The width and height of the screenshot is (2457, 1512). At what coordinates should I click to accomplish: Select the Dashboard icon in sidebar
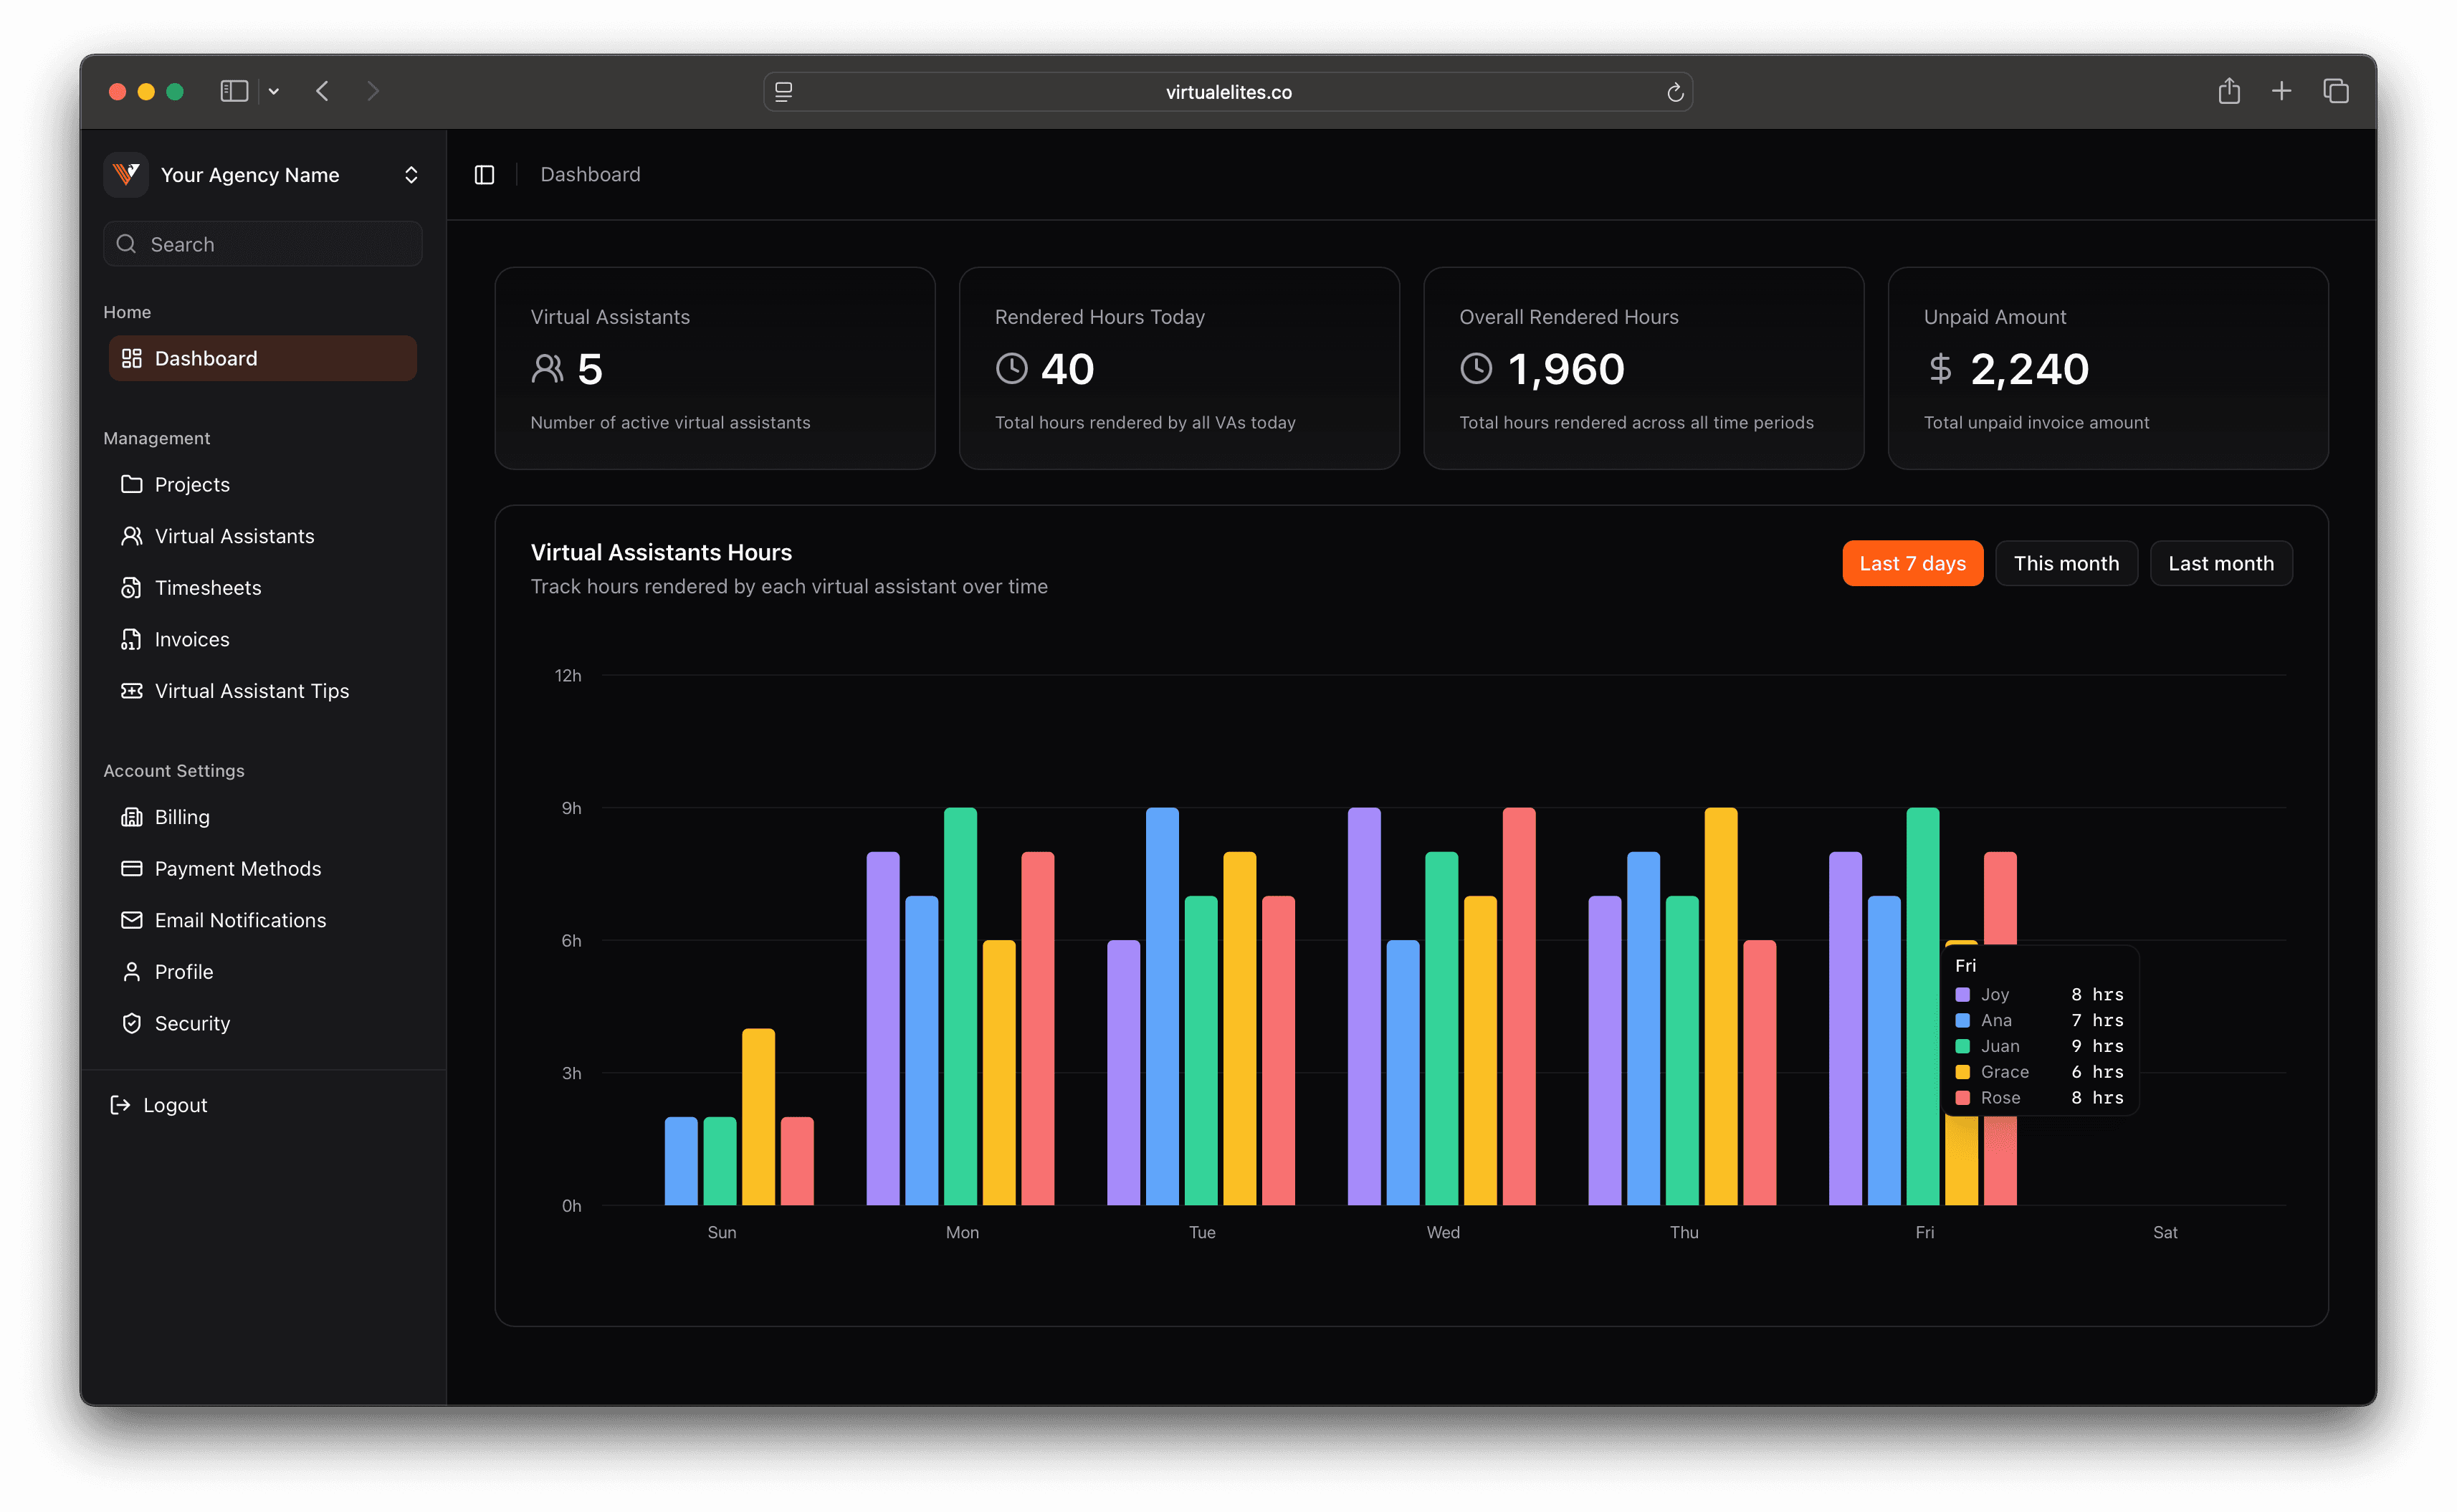click(133, 357)
